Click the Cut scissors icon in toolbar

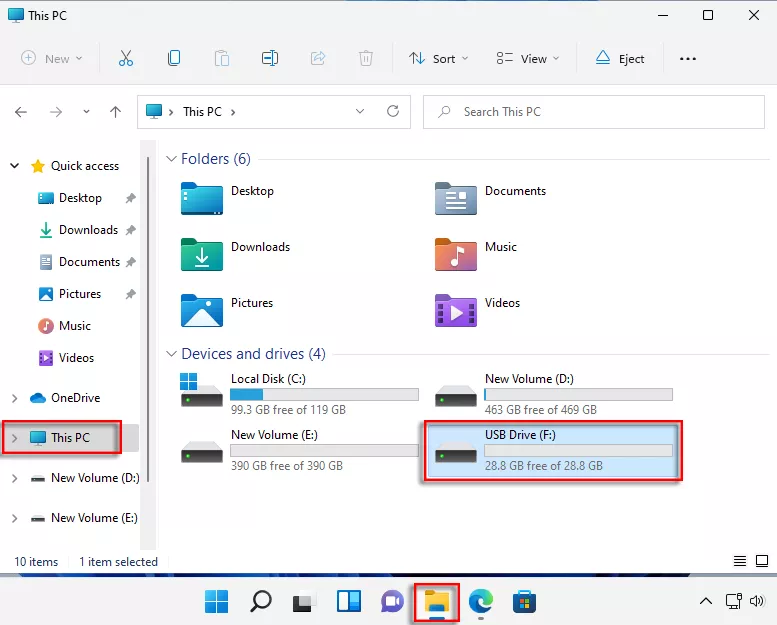coord(125,58)
